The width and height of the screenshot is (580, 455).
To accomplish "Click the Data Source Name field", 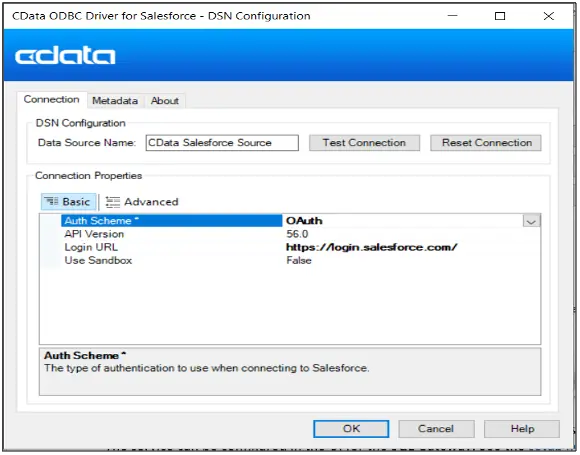I will tap(222, 143).
